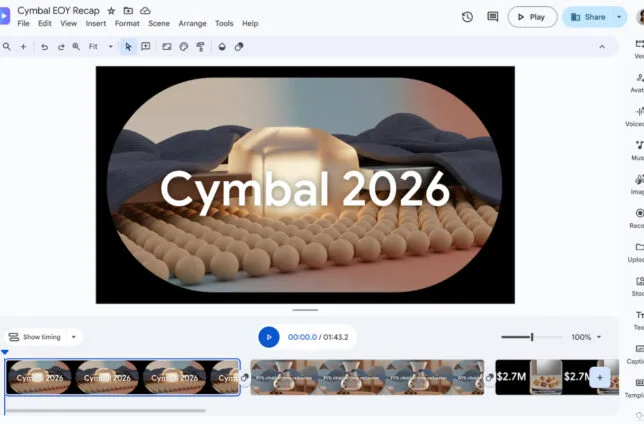
Task: Open the File menu
Action: (23, 23)
